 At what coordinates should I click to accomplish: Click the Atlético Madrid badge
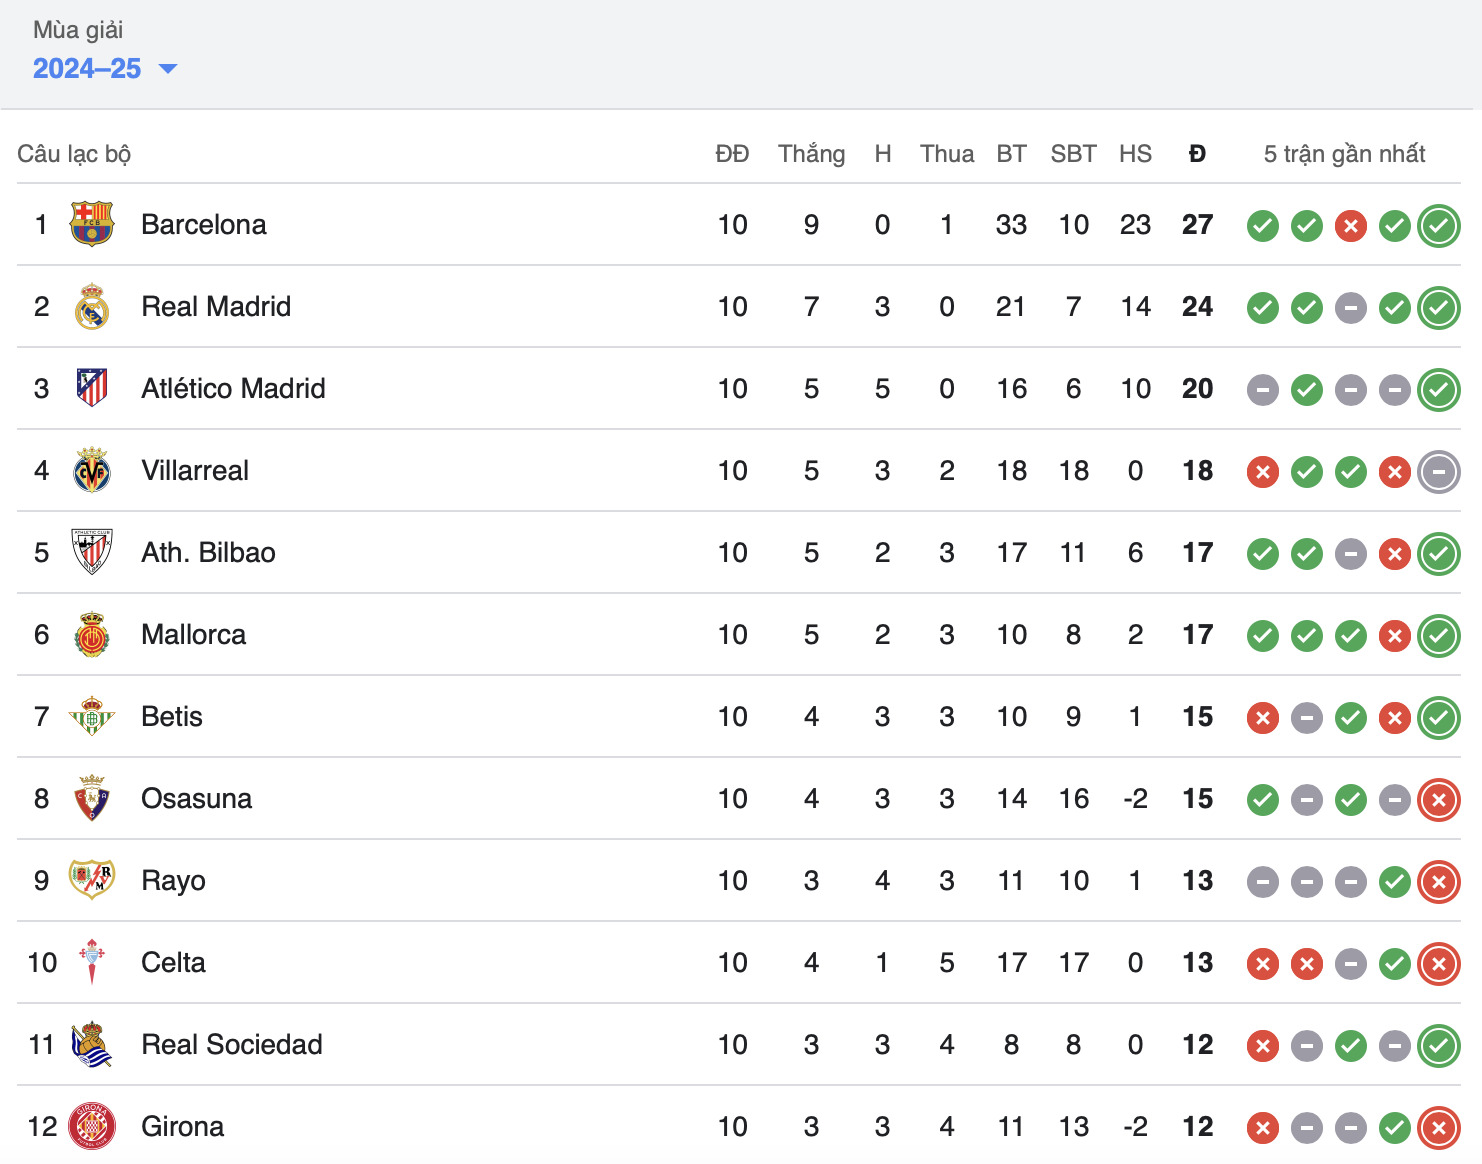pyautogui.click(x=92, y=388)
